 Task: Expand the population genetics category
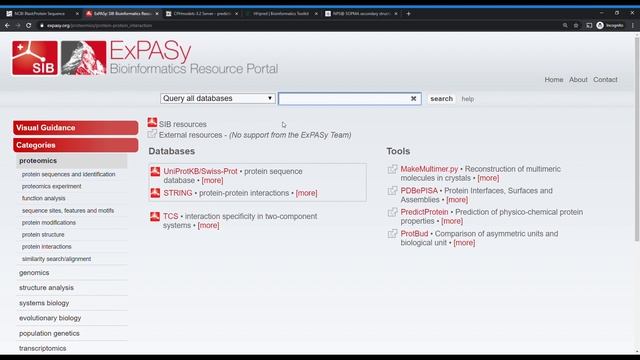pos(49,333)
